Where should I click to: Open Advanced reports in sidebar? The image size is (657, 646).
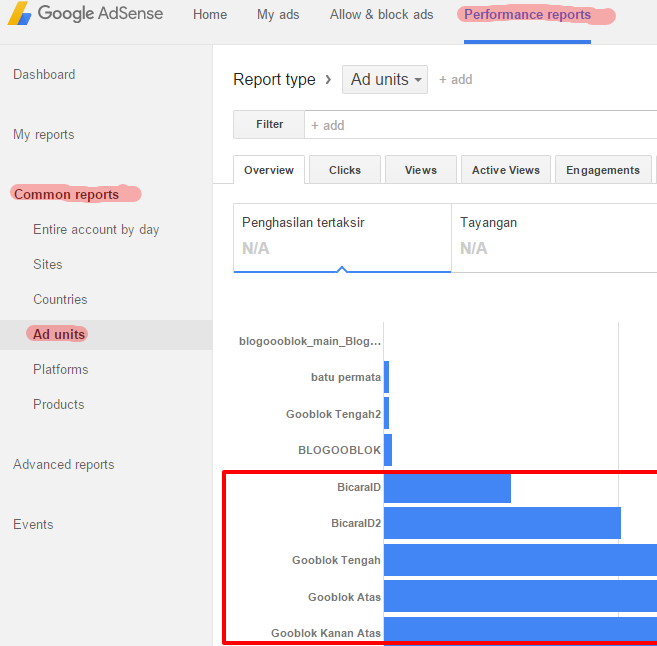click(64, 465)
